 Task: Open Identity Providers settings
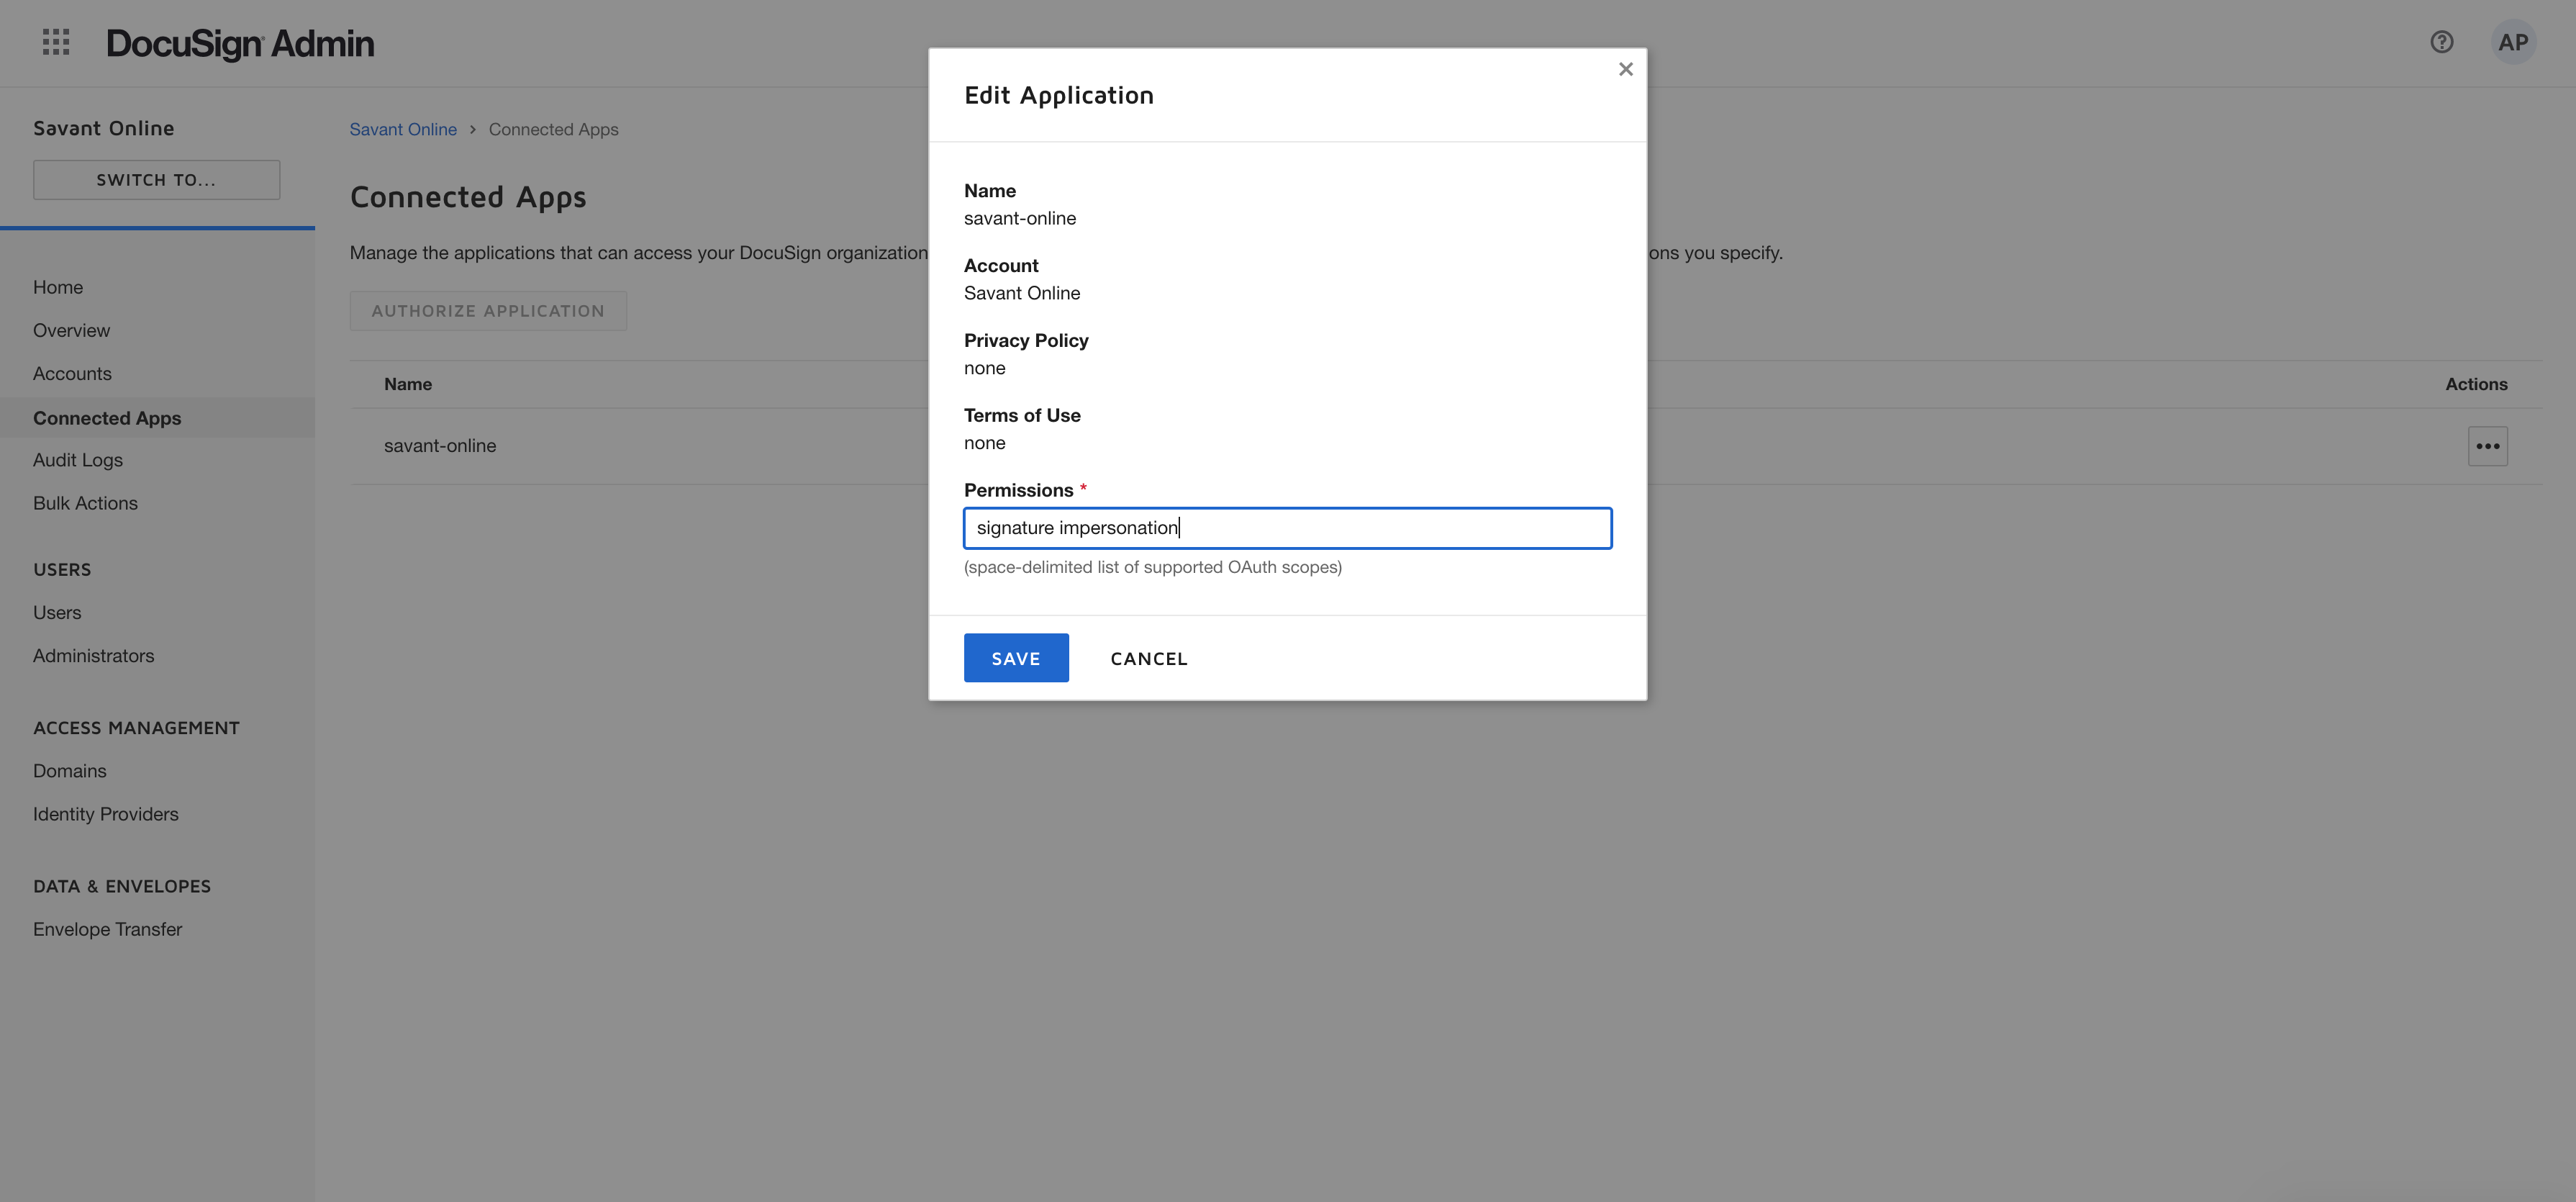click(x=105, y=813)
